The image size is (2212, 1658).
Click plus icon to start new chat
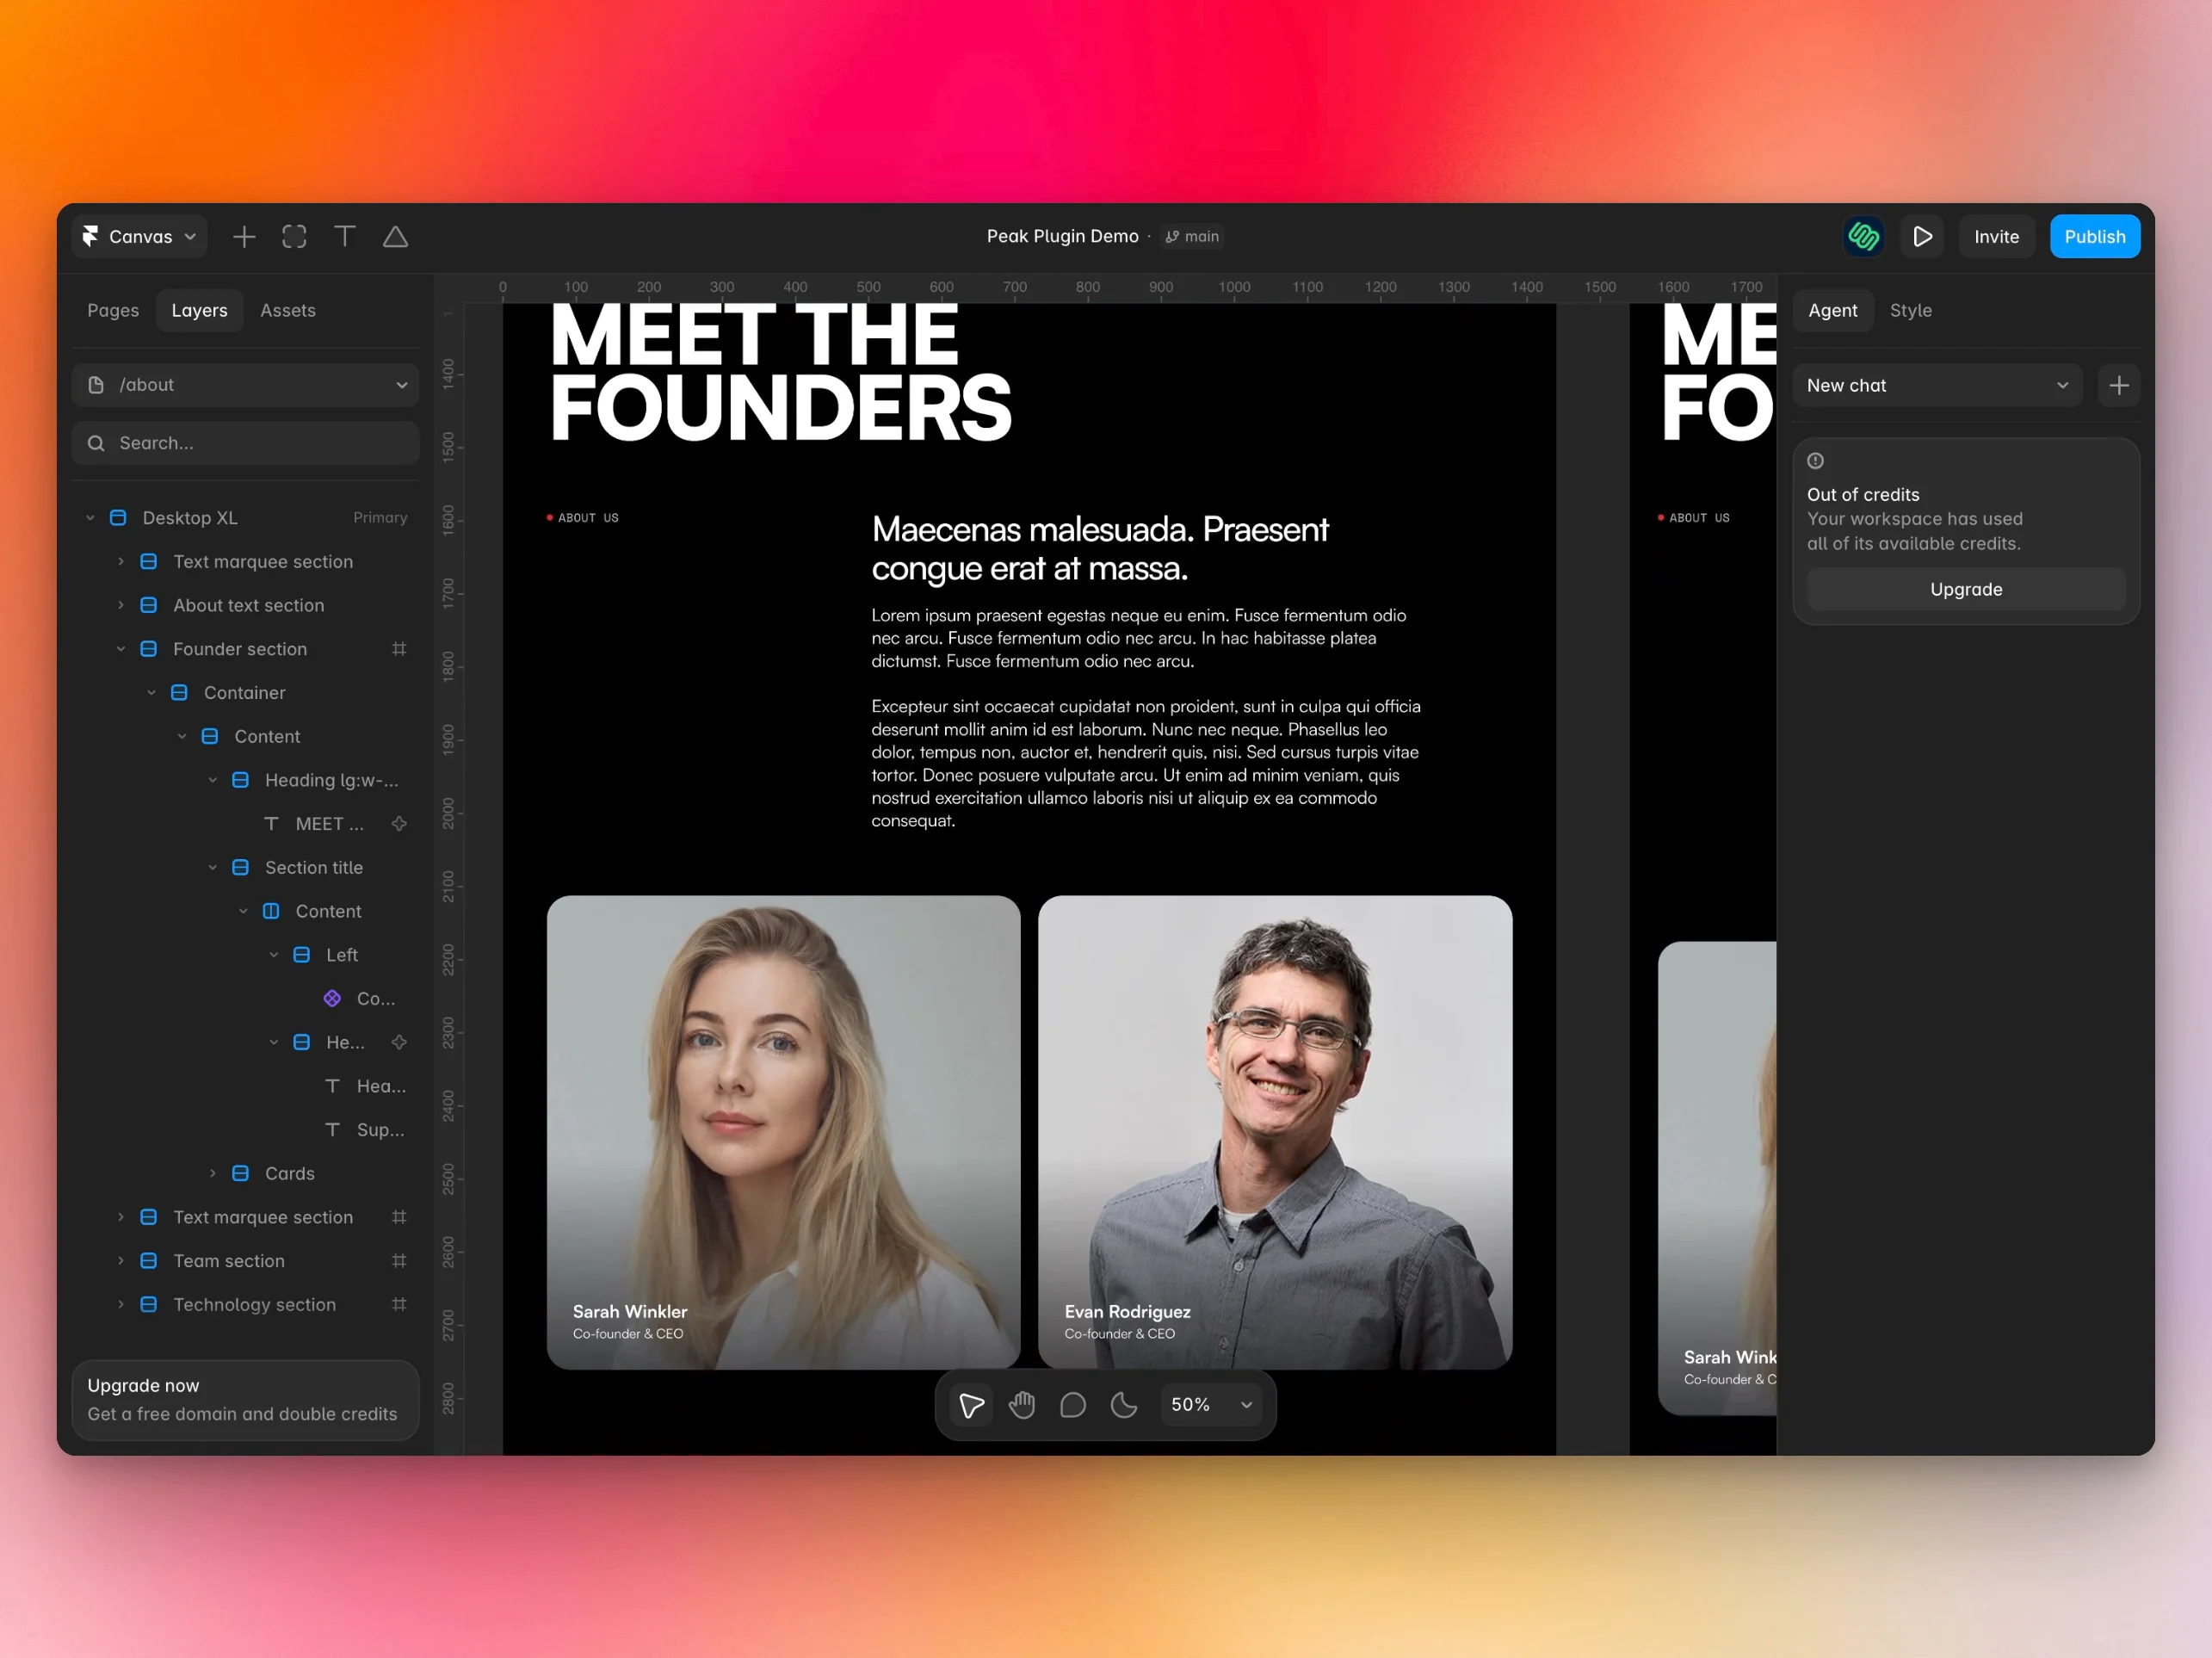tap(2119, 385)
